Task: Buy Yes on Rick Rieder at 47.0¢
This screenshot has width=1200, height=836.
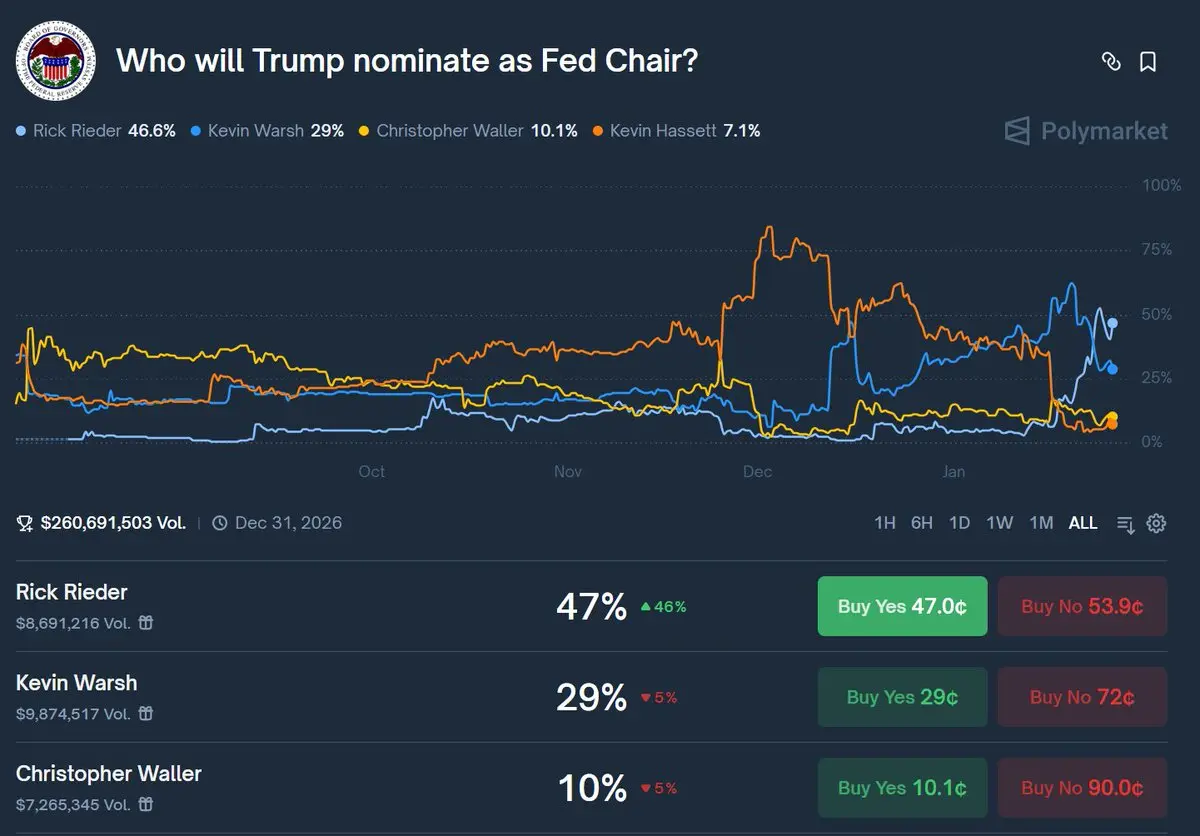Action: click(x=902, y=606)
